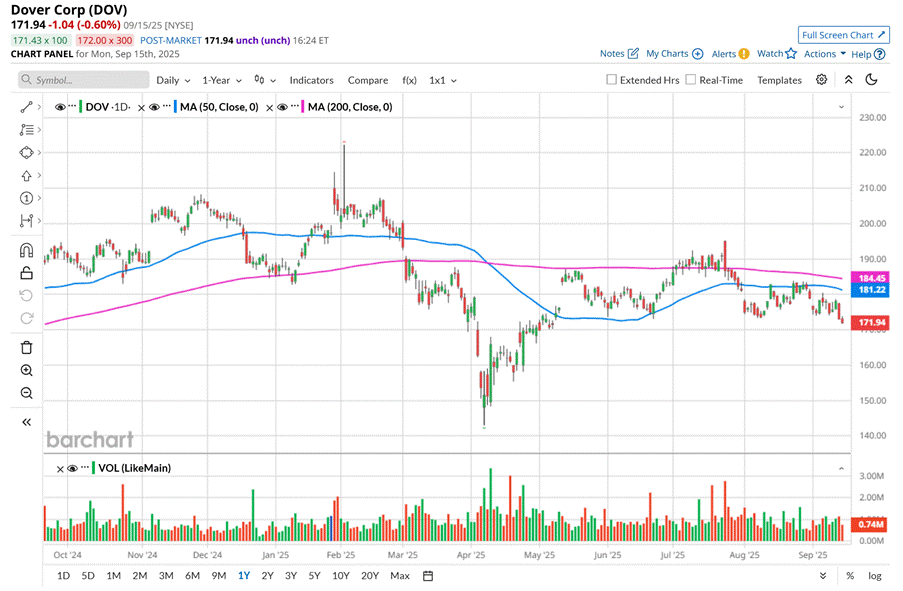Screen dimensions: 903x591
Task: Click the lock drawings icon
Action: click(x=26, y=272)
